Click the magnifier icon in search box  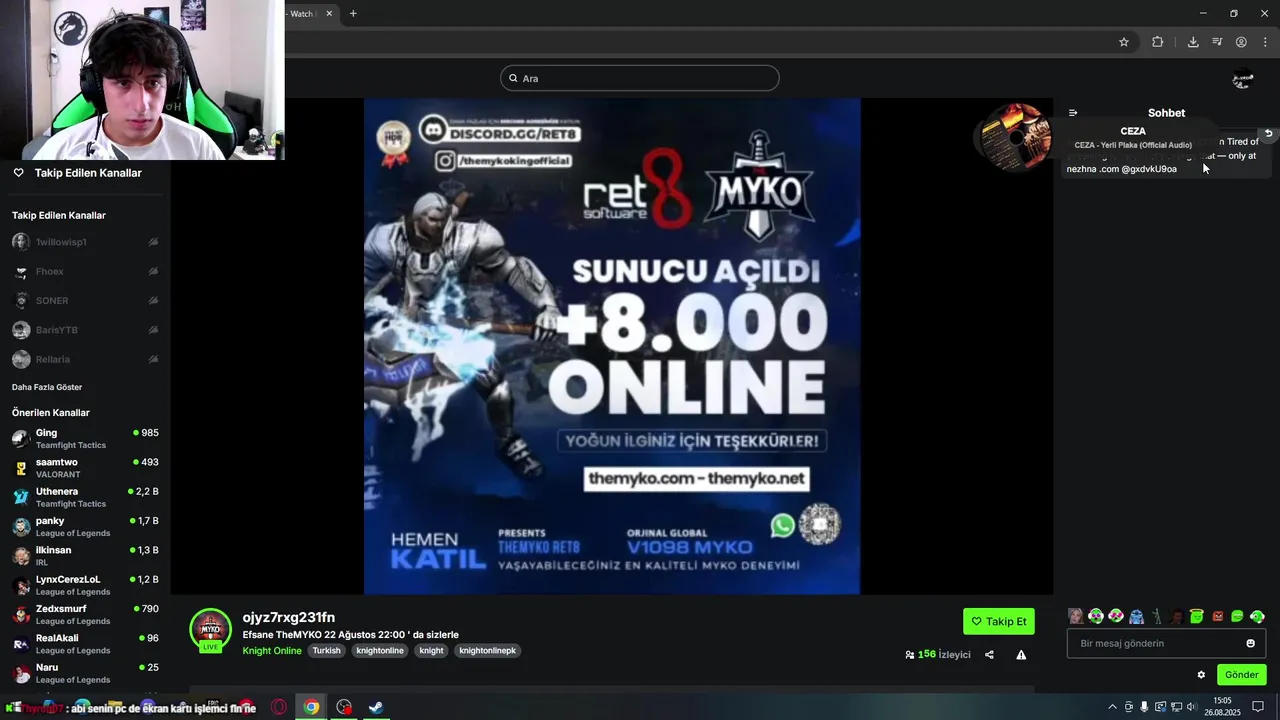[513, 78]
